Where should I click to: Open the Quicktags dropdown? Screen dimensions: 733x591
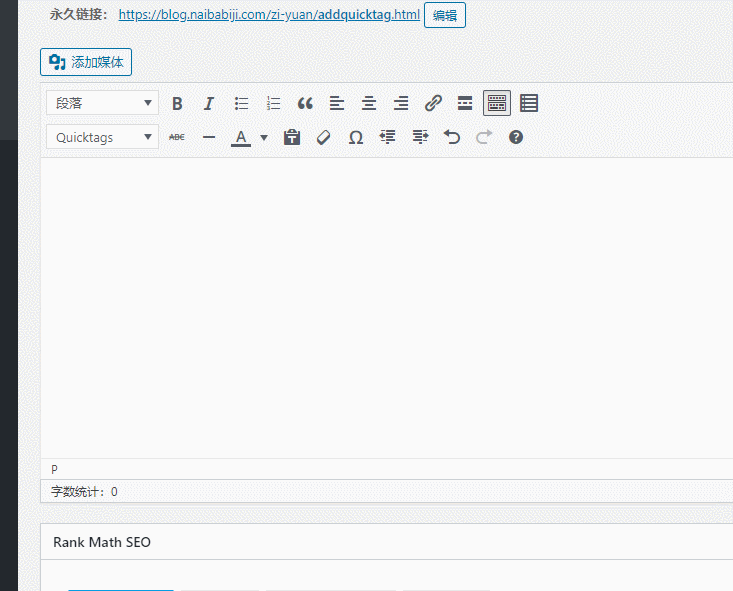[102, 137]
